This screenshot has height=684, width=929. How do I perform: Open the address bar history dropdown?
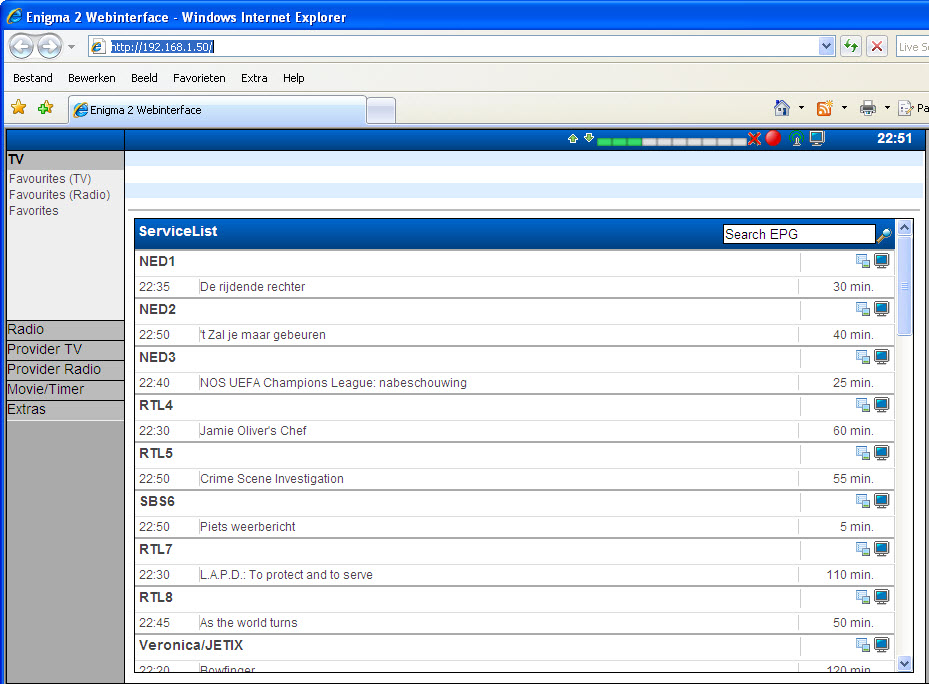tap(826, 46)
